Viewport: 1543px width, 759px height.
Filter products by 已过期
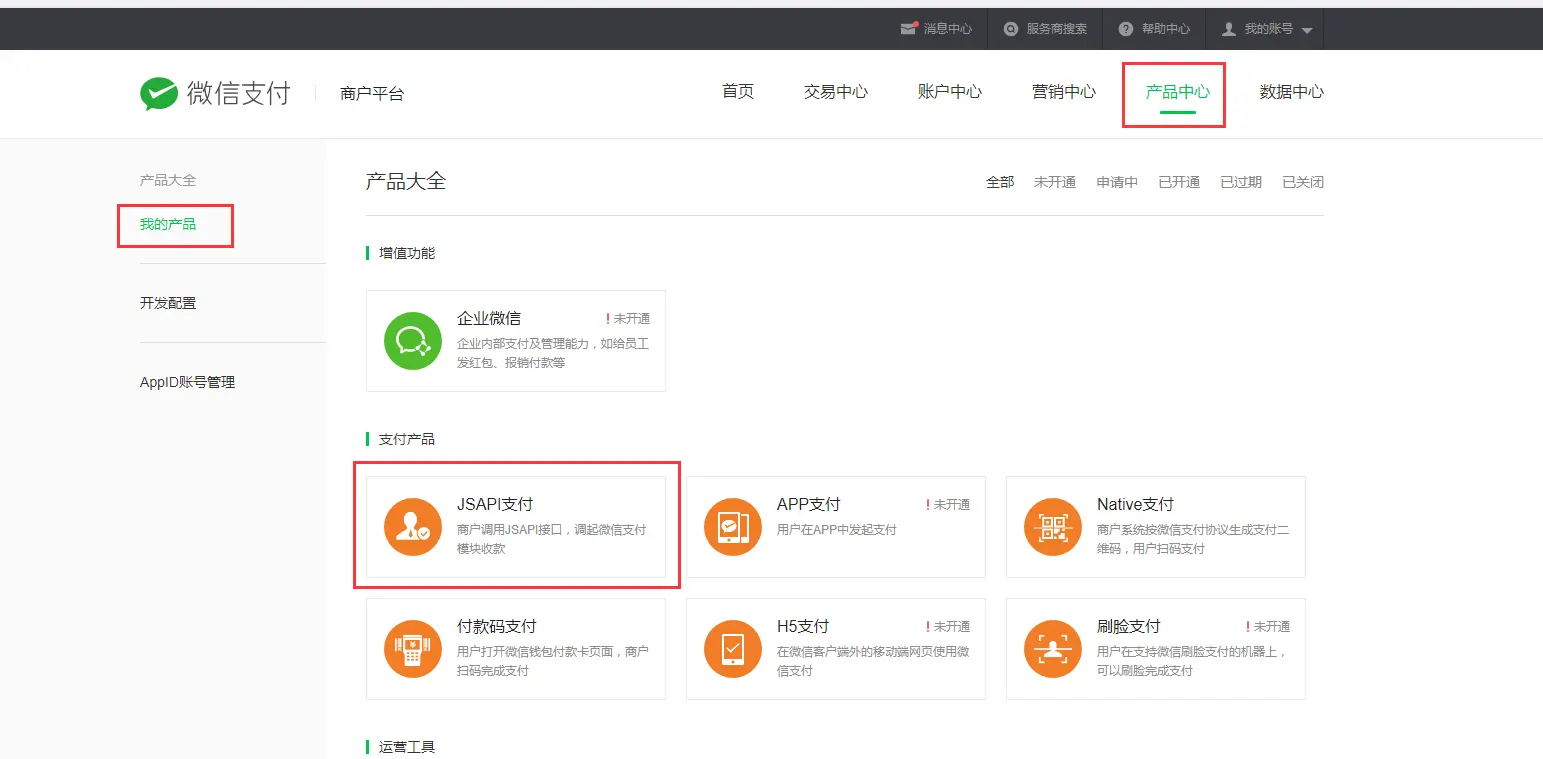point(1241,182)
